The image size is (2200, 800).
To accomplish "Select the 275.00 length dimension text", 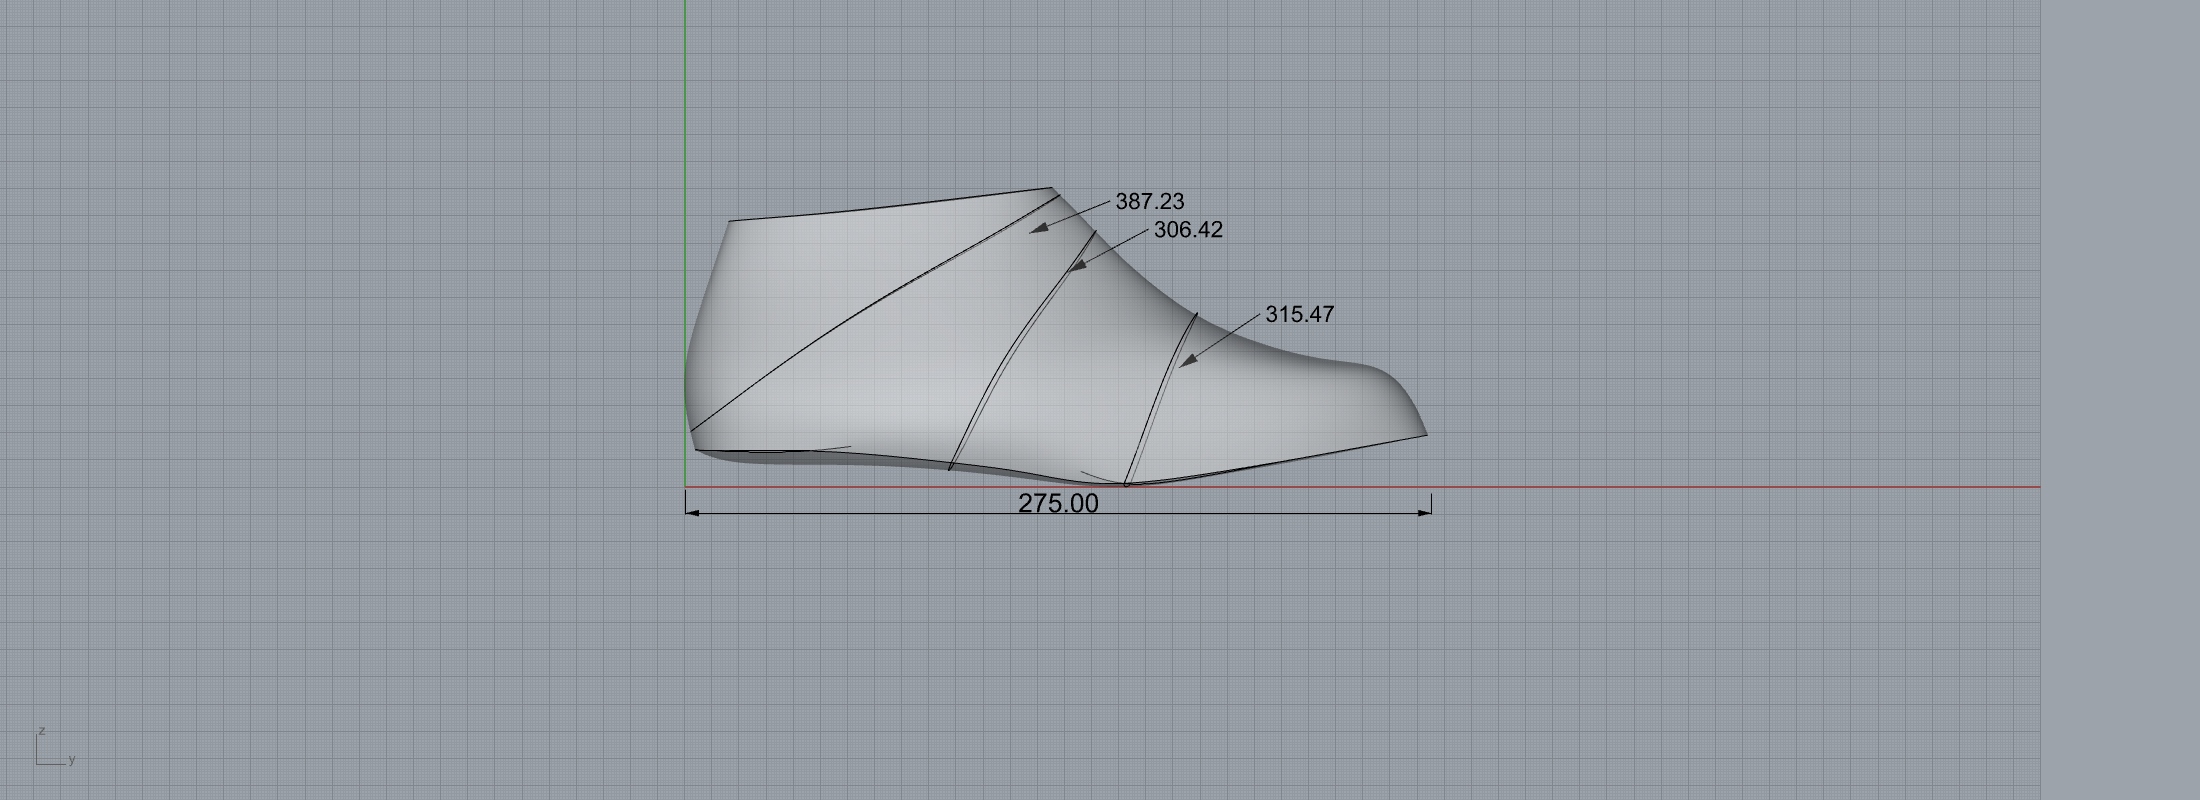I will [1058, 503].
